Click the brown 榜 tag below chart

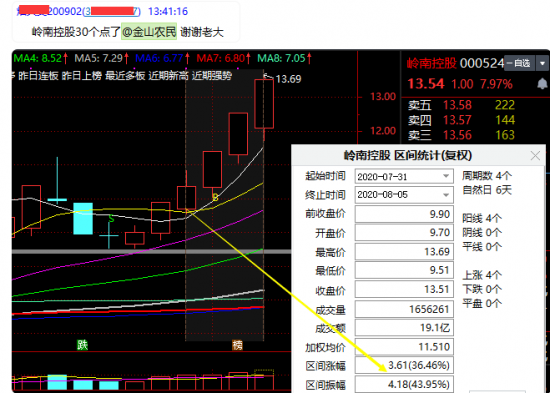(x=237, y=345)
